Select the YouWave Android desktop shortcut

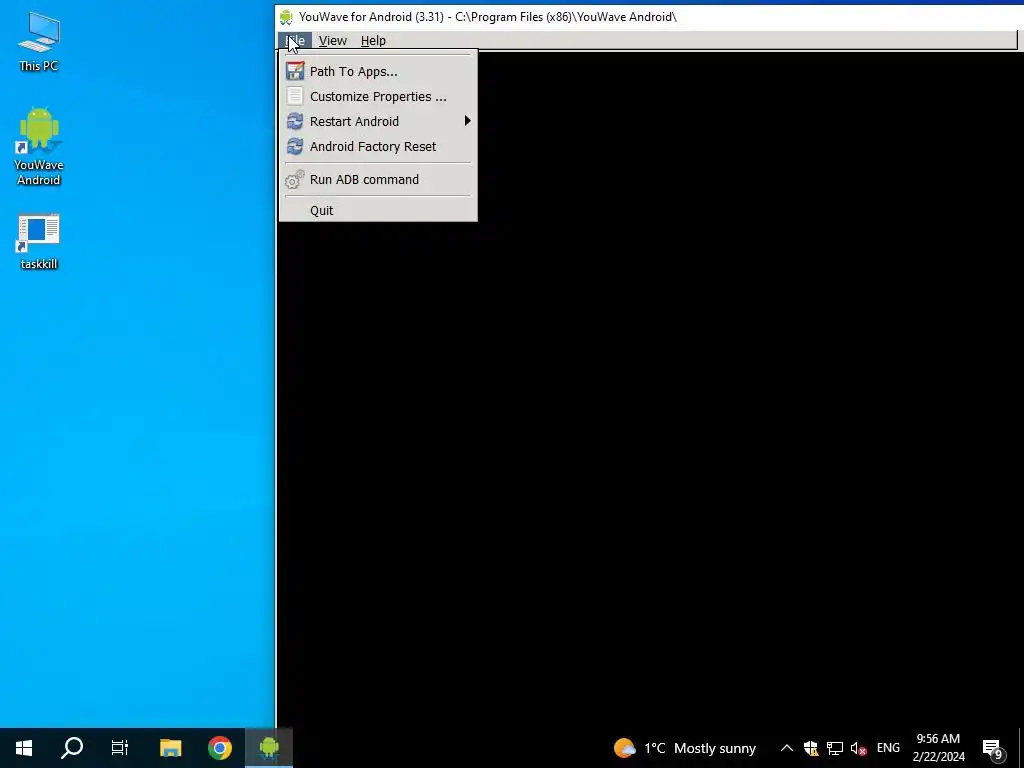(x=39, y=146)
